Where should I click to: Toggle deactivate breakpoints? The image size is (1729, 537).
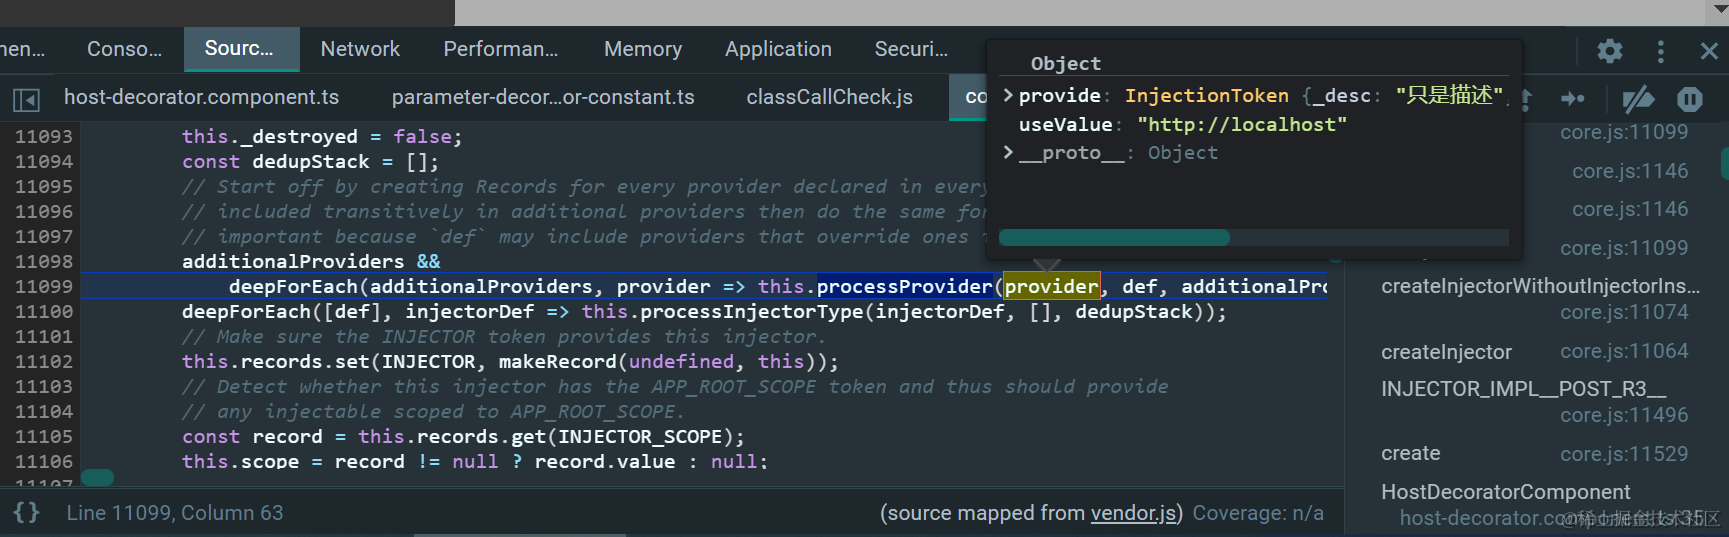pyautogui.click(x=1637, y=99)
